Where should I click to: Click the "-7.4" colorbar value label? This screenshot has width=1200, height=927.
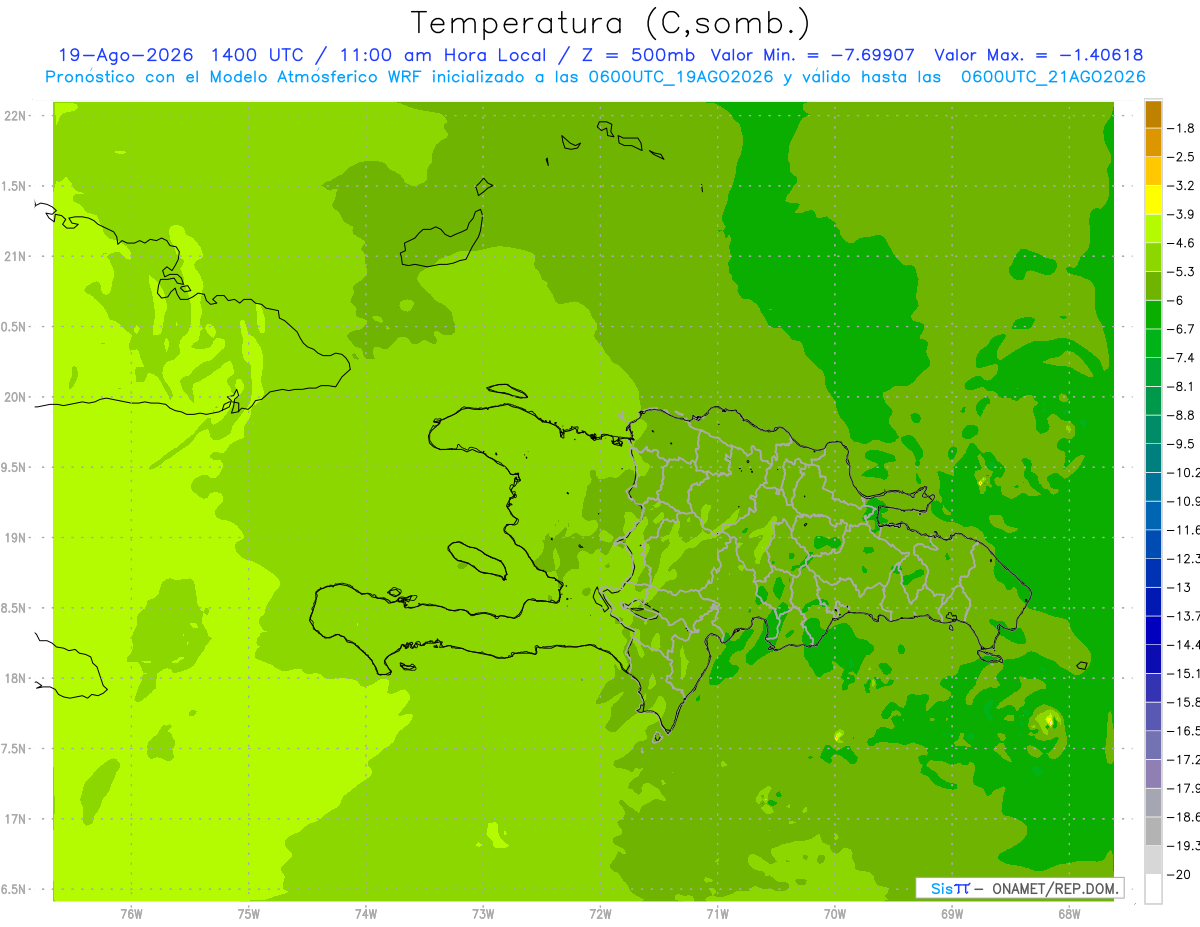pos(1182,358)
